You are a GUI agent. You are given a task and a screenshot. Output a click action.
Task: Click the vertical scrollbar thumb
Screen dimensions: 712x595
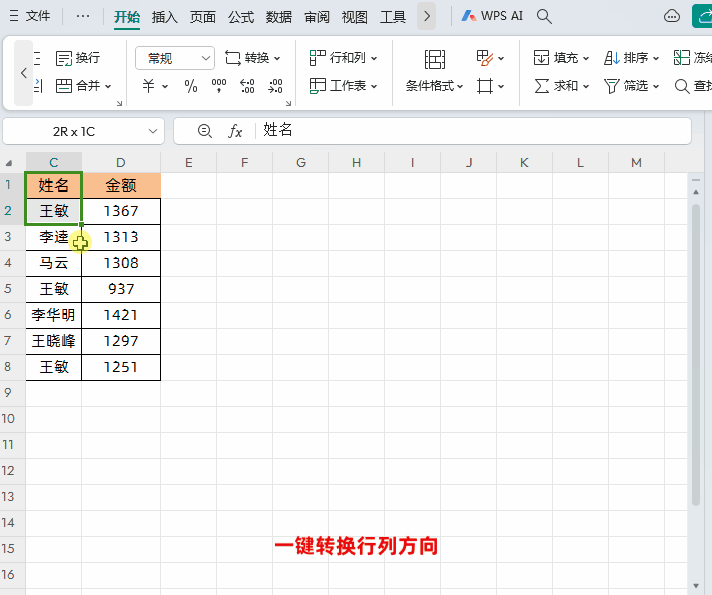[x=696, y=354]
